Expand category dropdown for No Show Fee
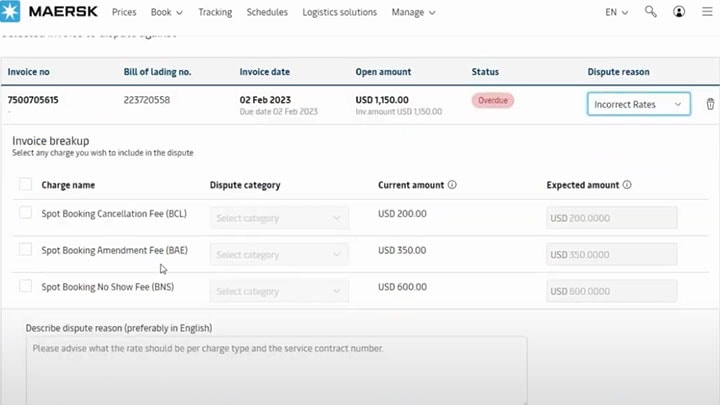720x405 pixels. point(279,291)
